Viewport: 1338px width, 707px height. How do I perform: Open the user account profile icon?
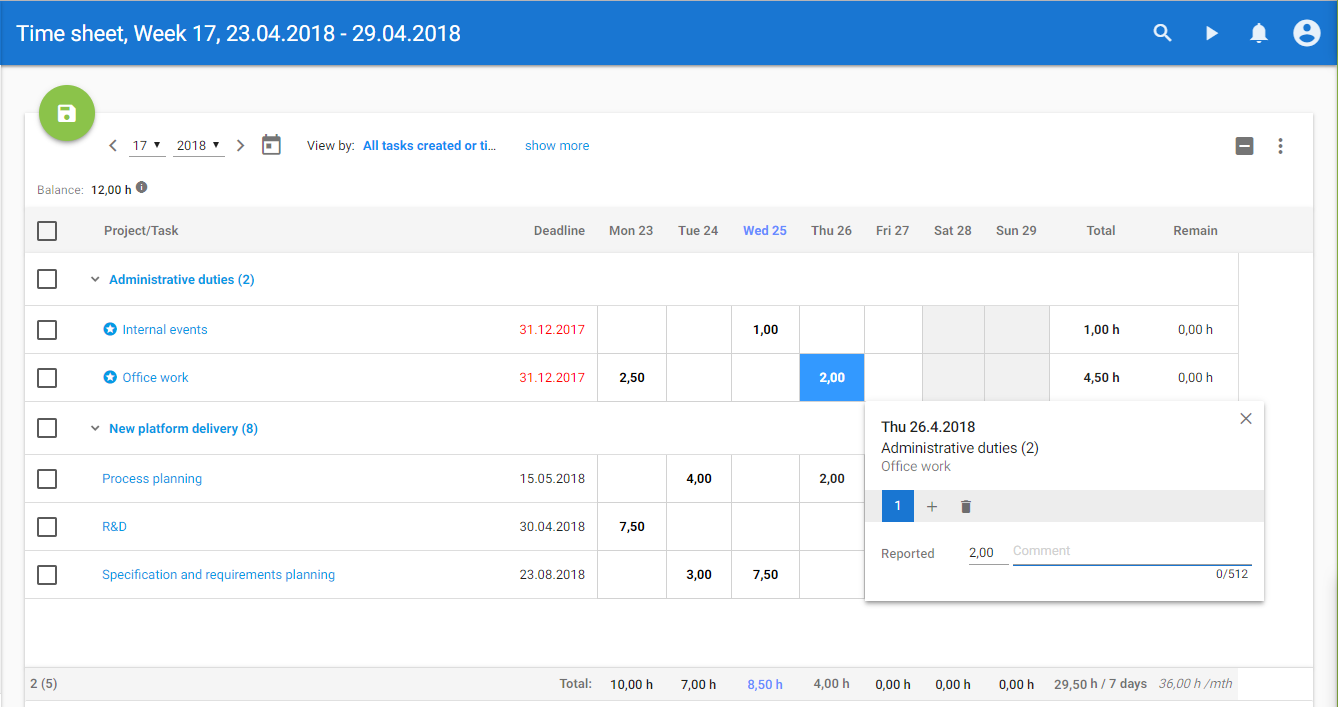click(x=1306, y=33)
